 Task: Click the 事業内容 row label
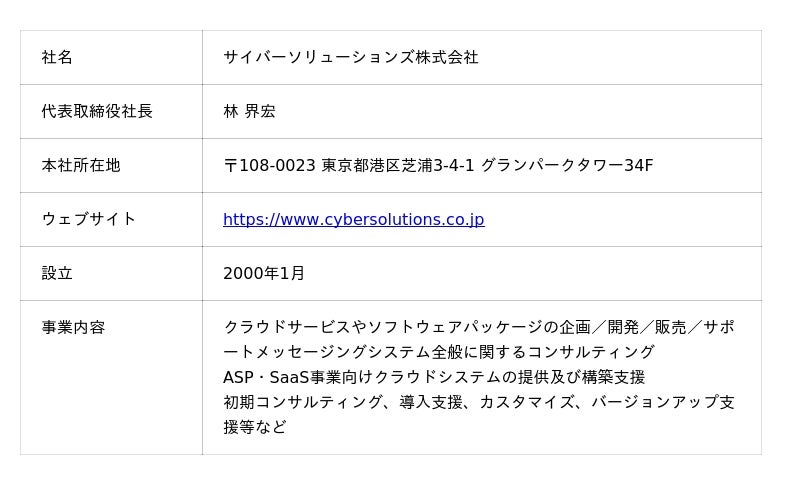click(73, 328)
